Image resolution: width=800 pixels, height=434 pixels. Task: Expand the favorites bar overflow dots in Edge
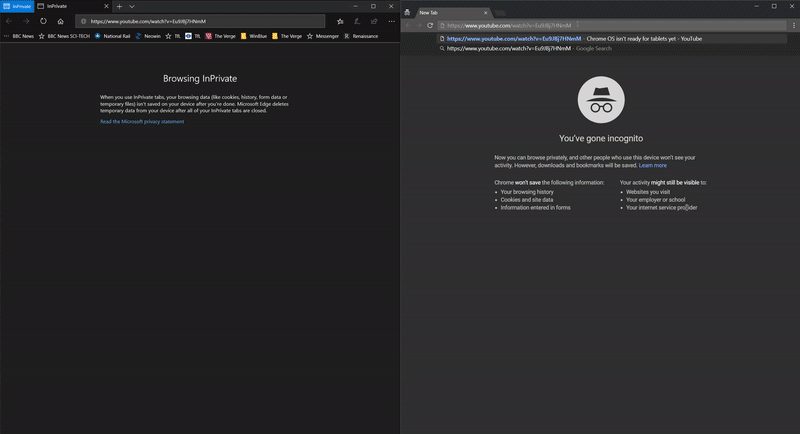[6, 36]
